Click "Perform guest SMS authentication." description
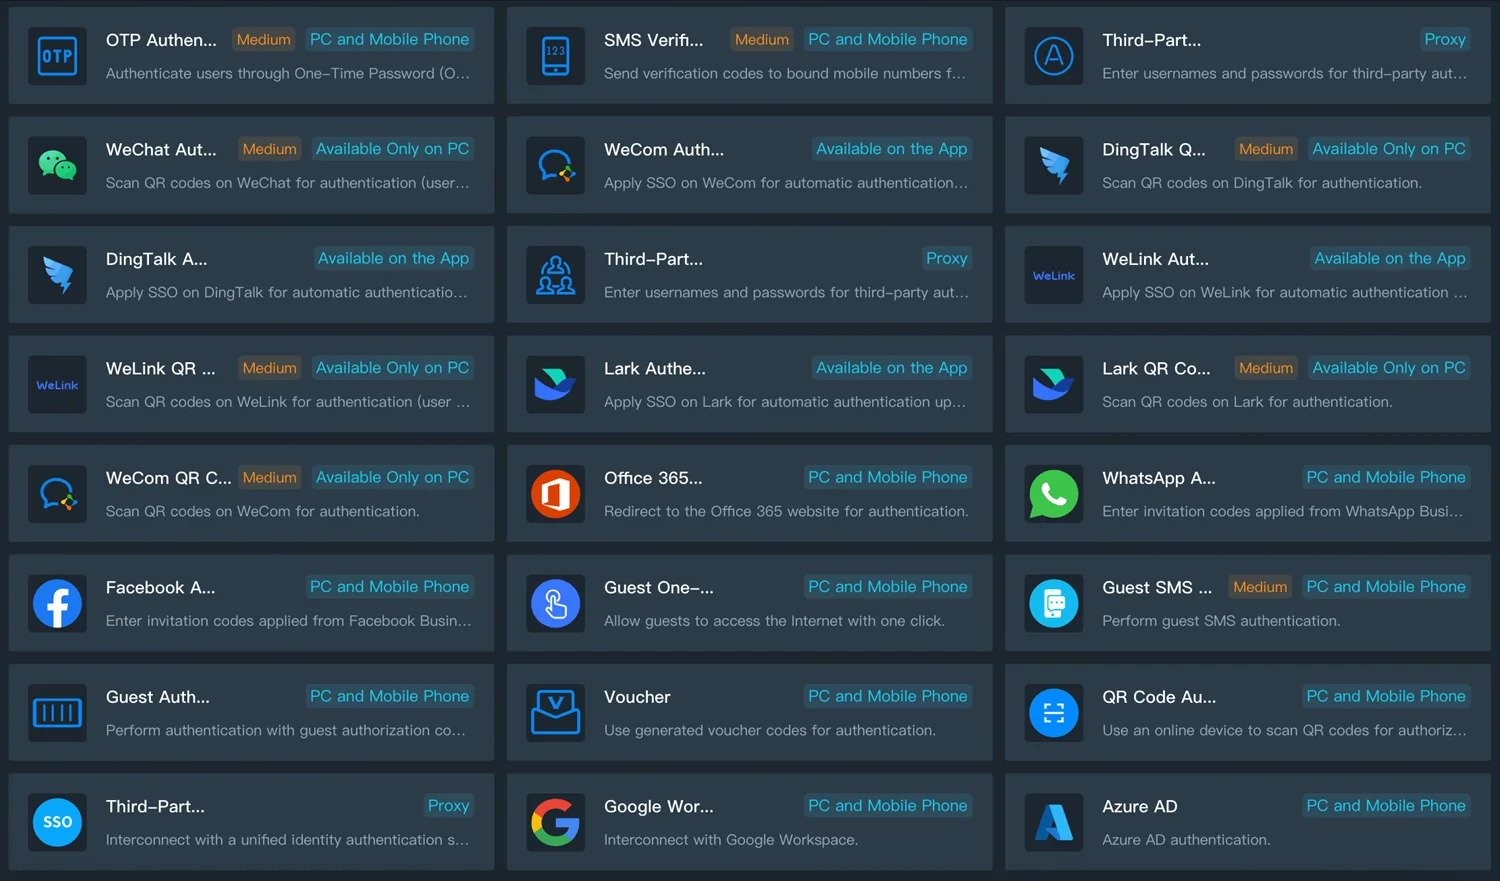Viewport: 1500px width, 881px height. (1221, 621)
